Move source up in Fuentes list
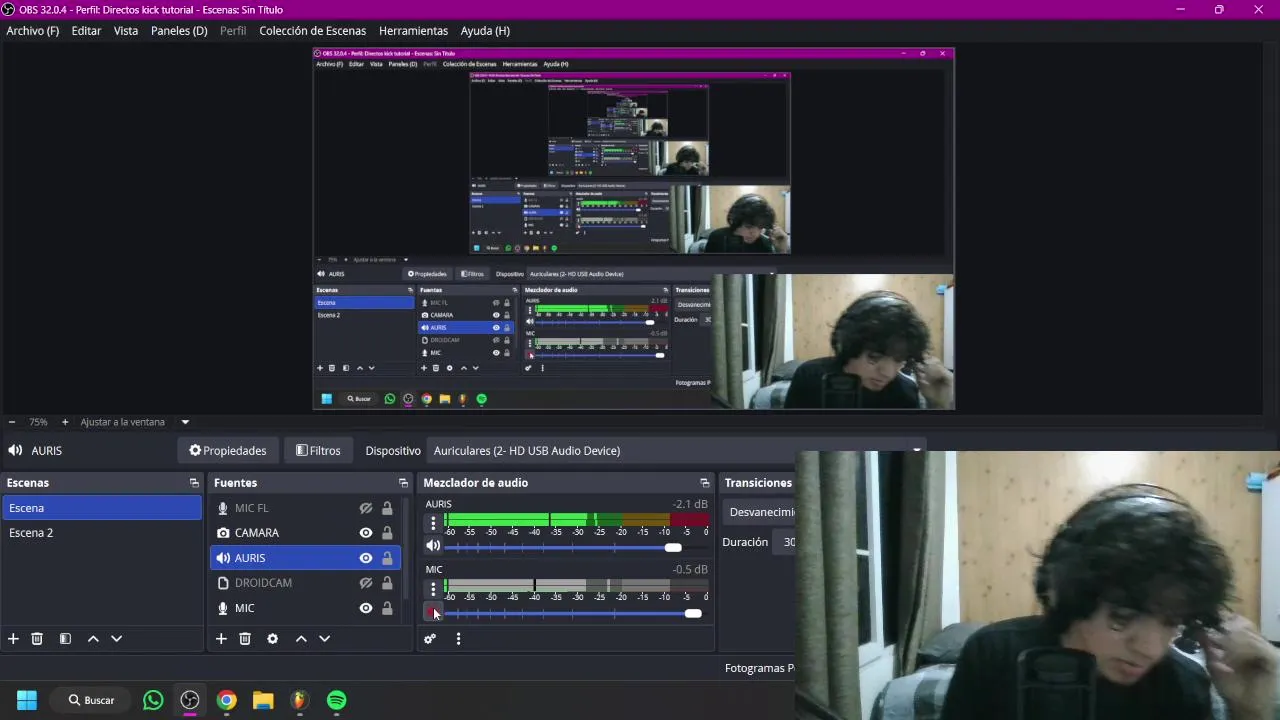 [x=301, y=639]
